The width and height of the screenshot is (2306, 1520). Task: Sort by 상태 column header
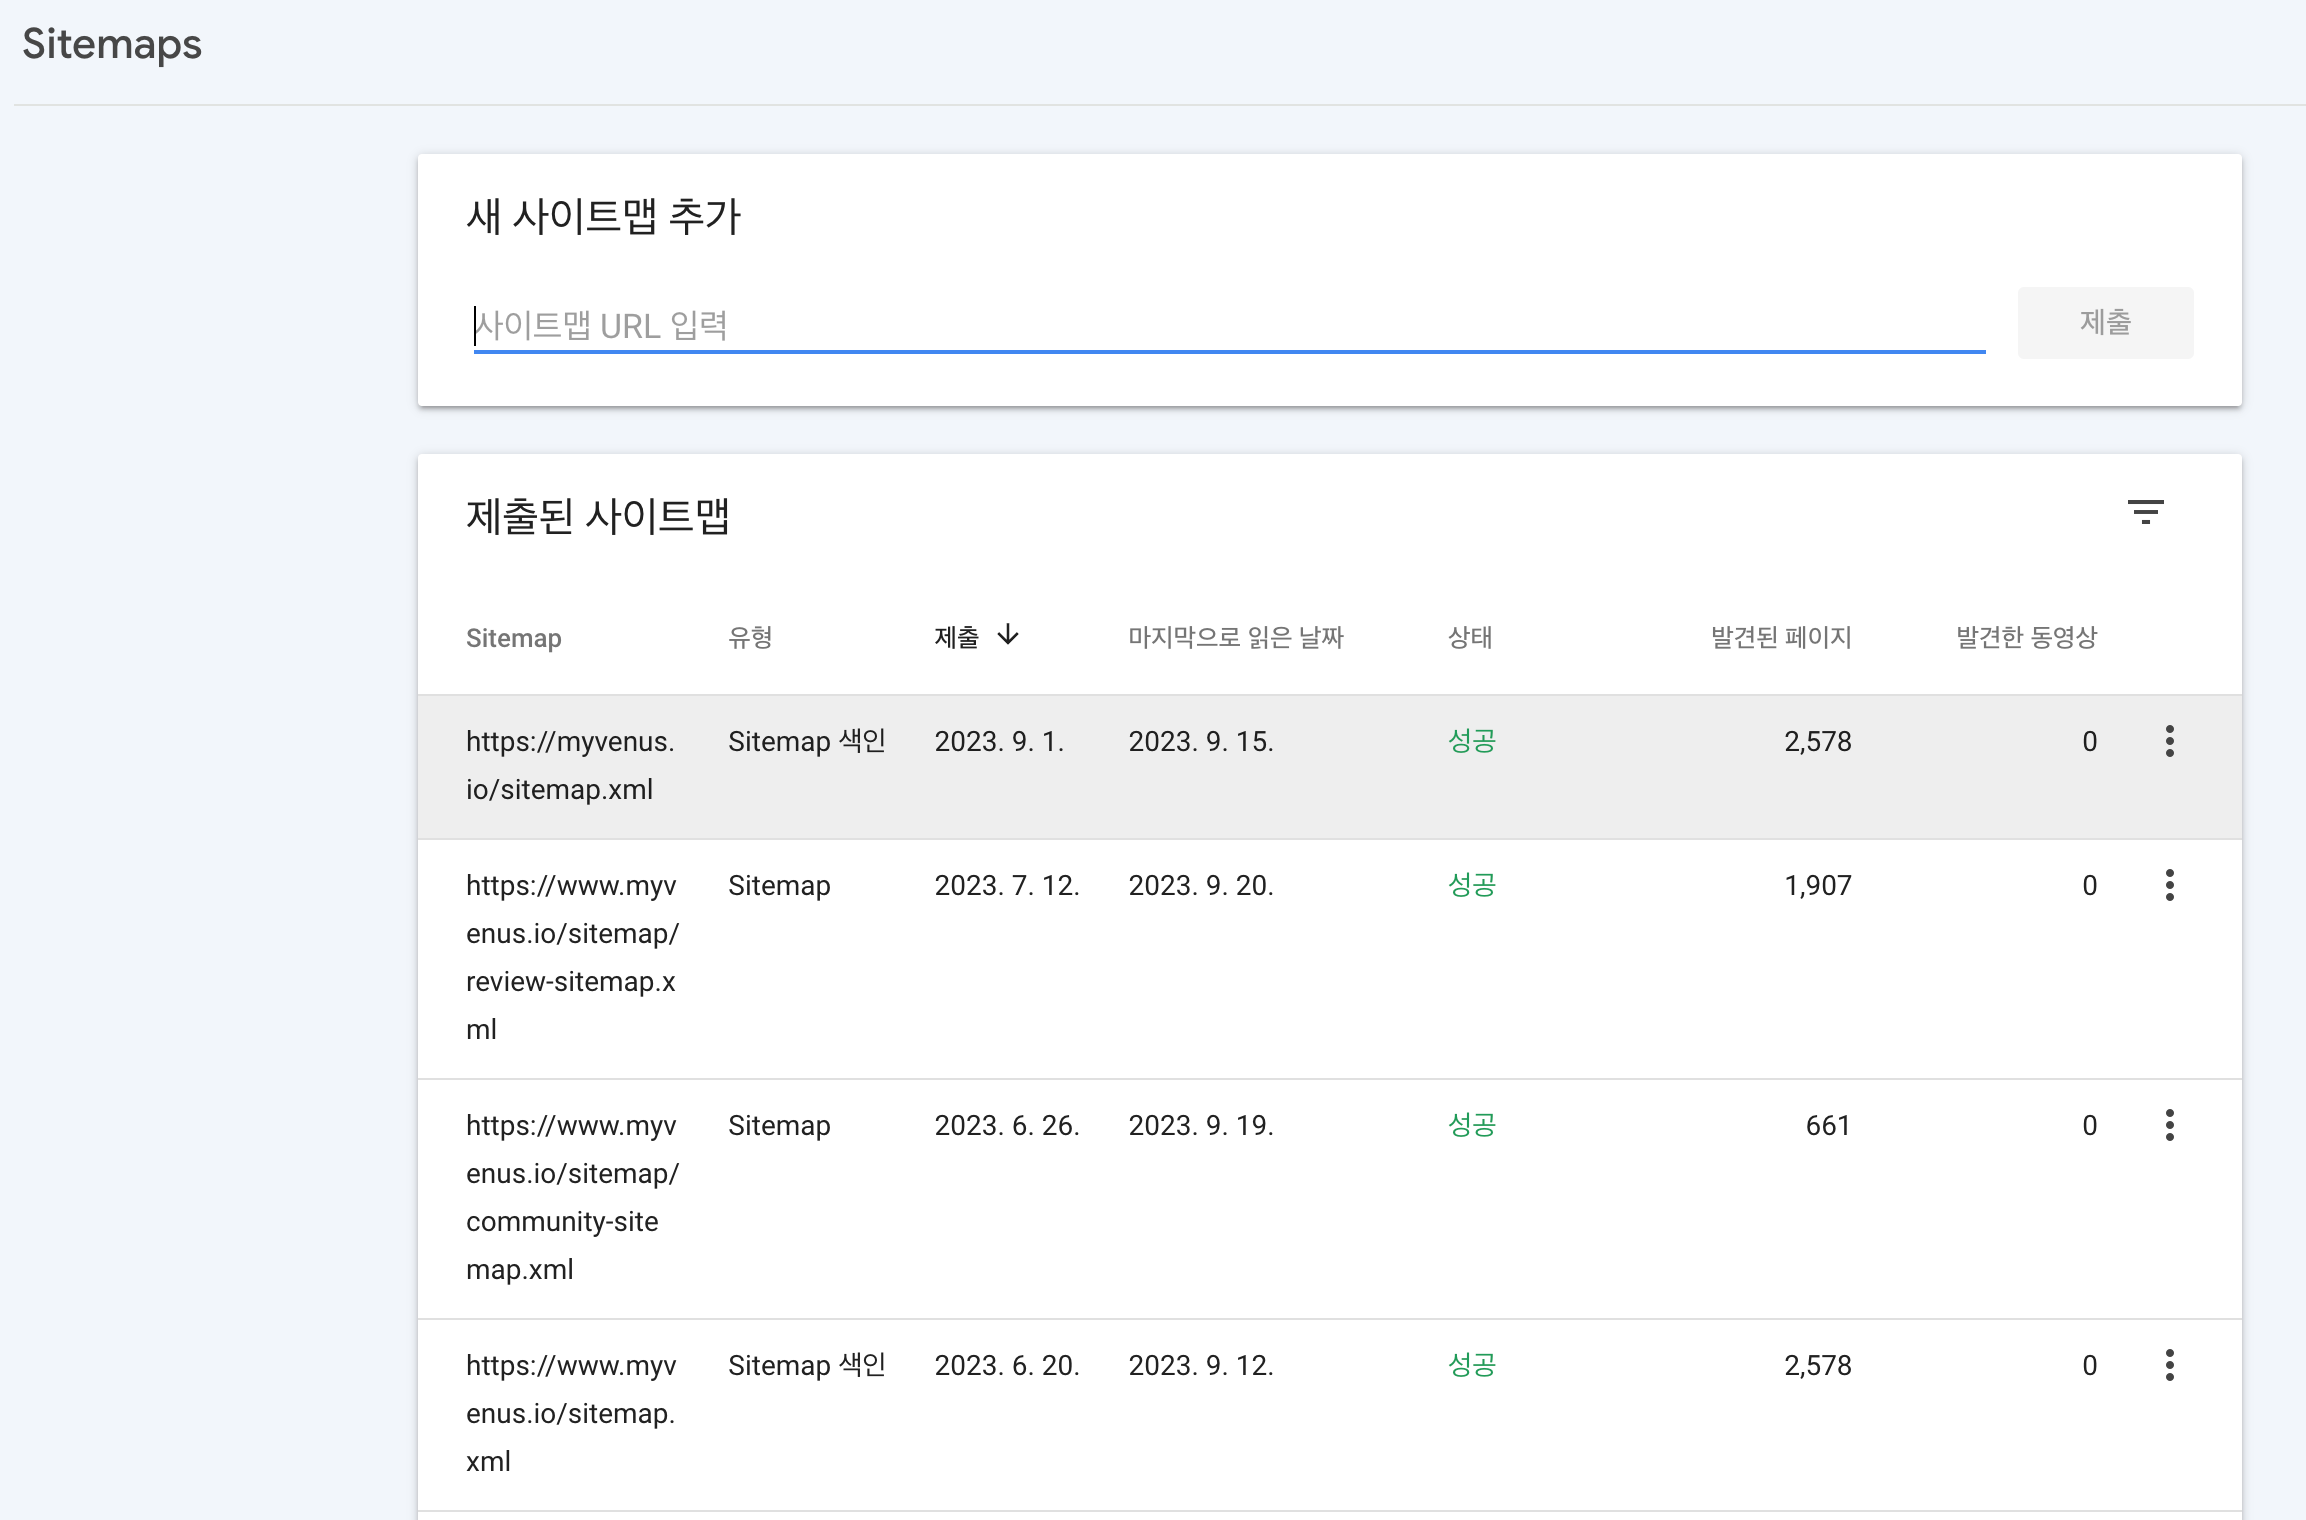tap(1469, 637)
